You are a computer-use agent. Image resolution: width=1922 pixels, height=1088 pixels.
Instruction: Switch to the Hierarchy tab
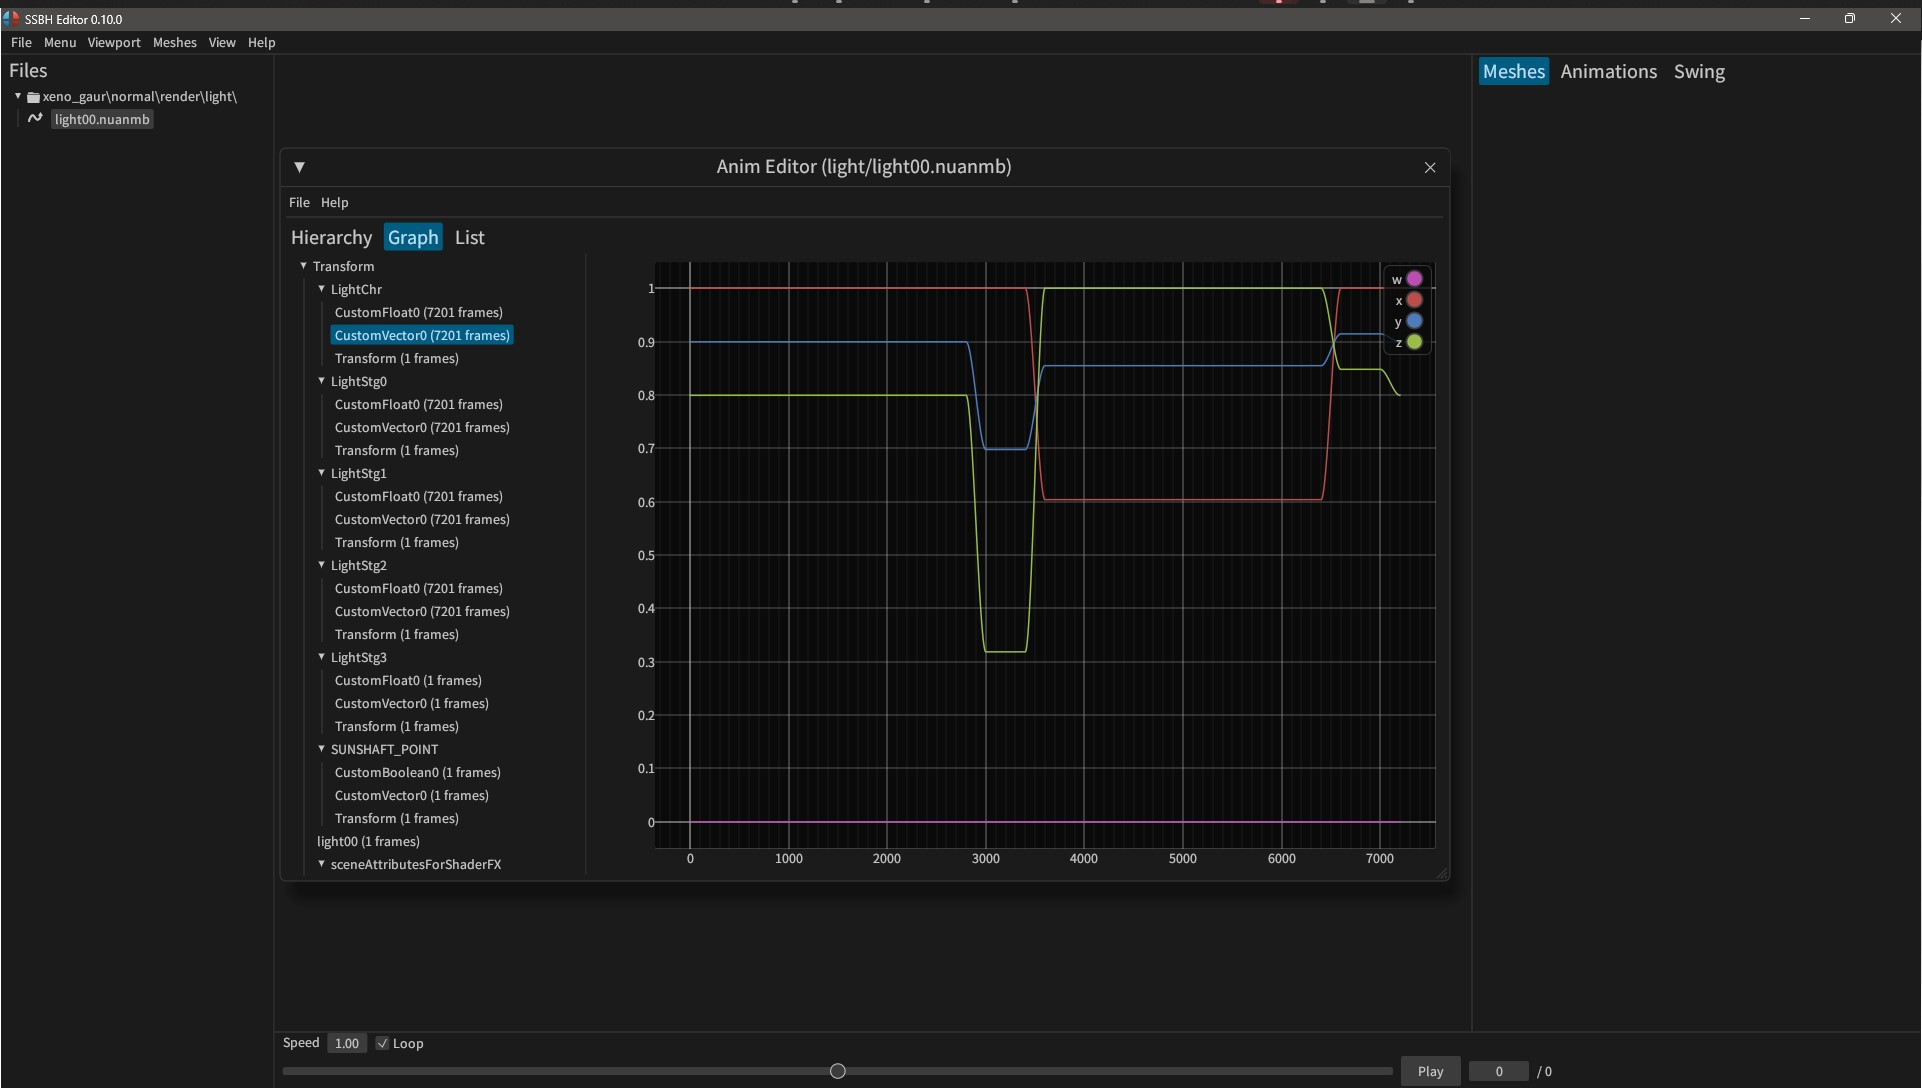pyautogui.click(x=331, y=238)
